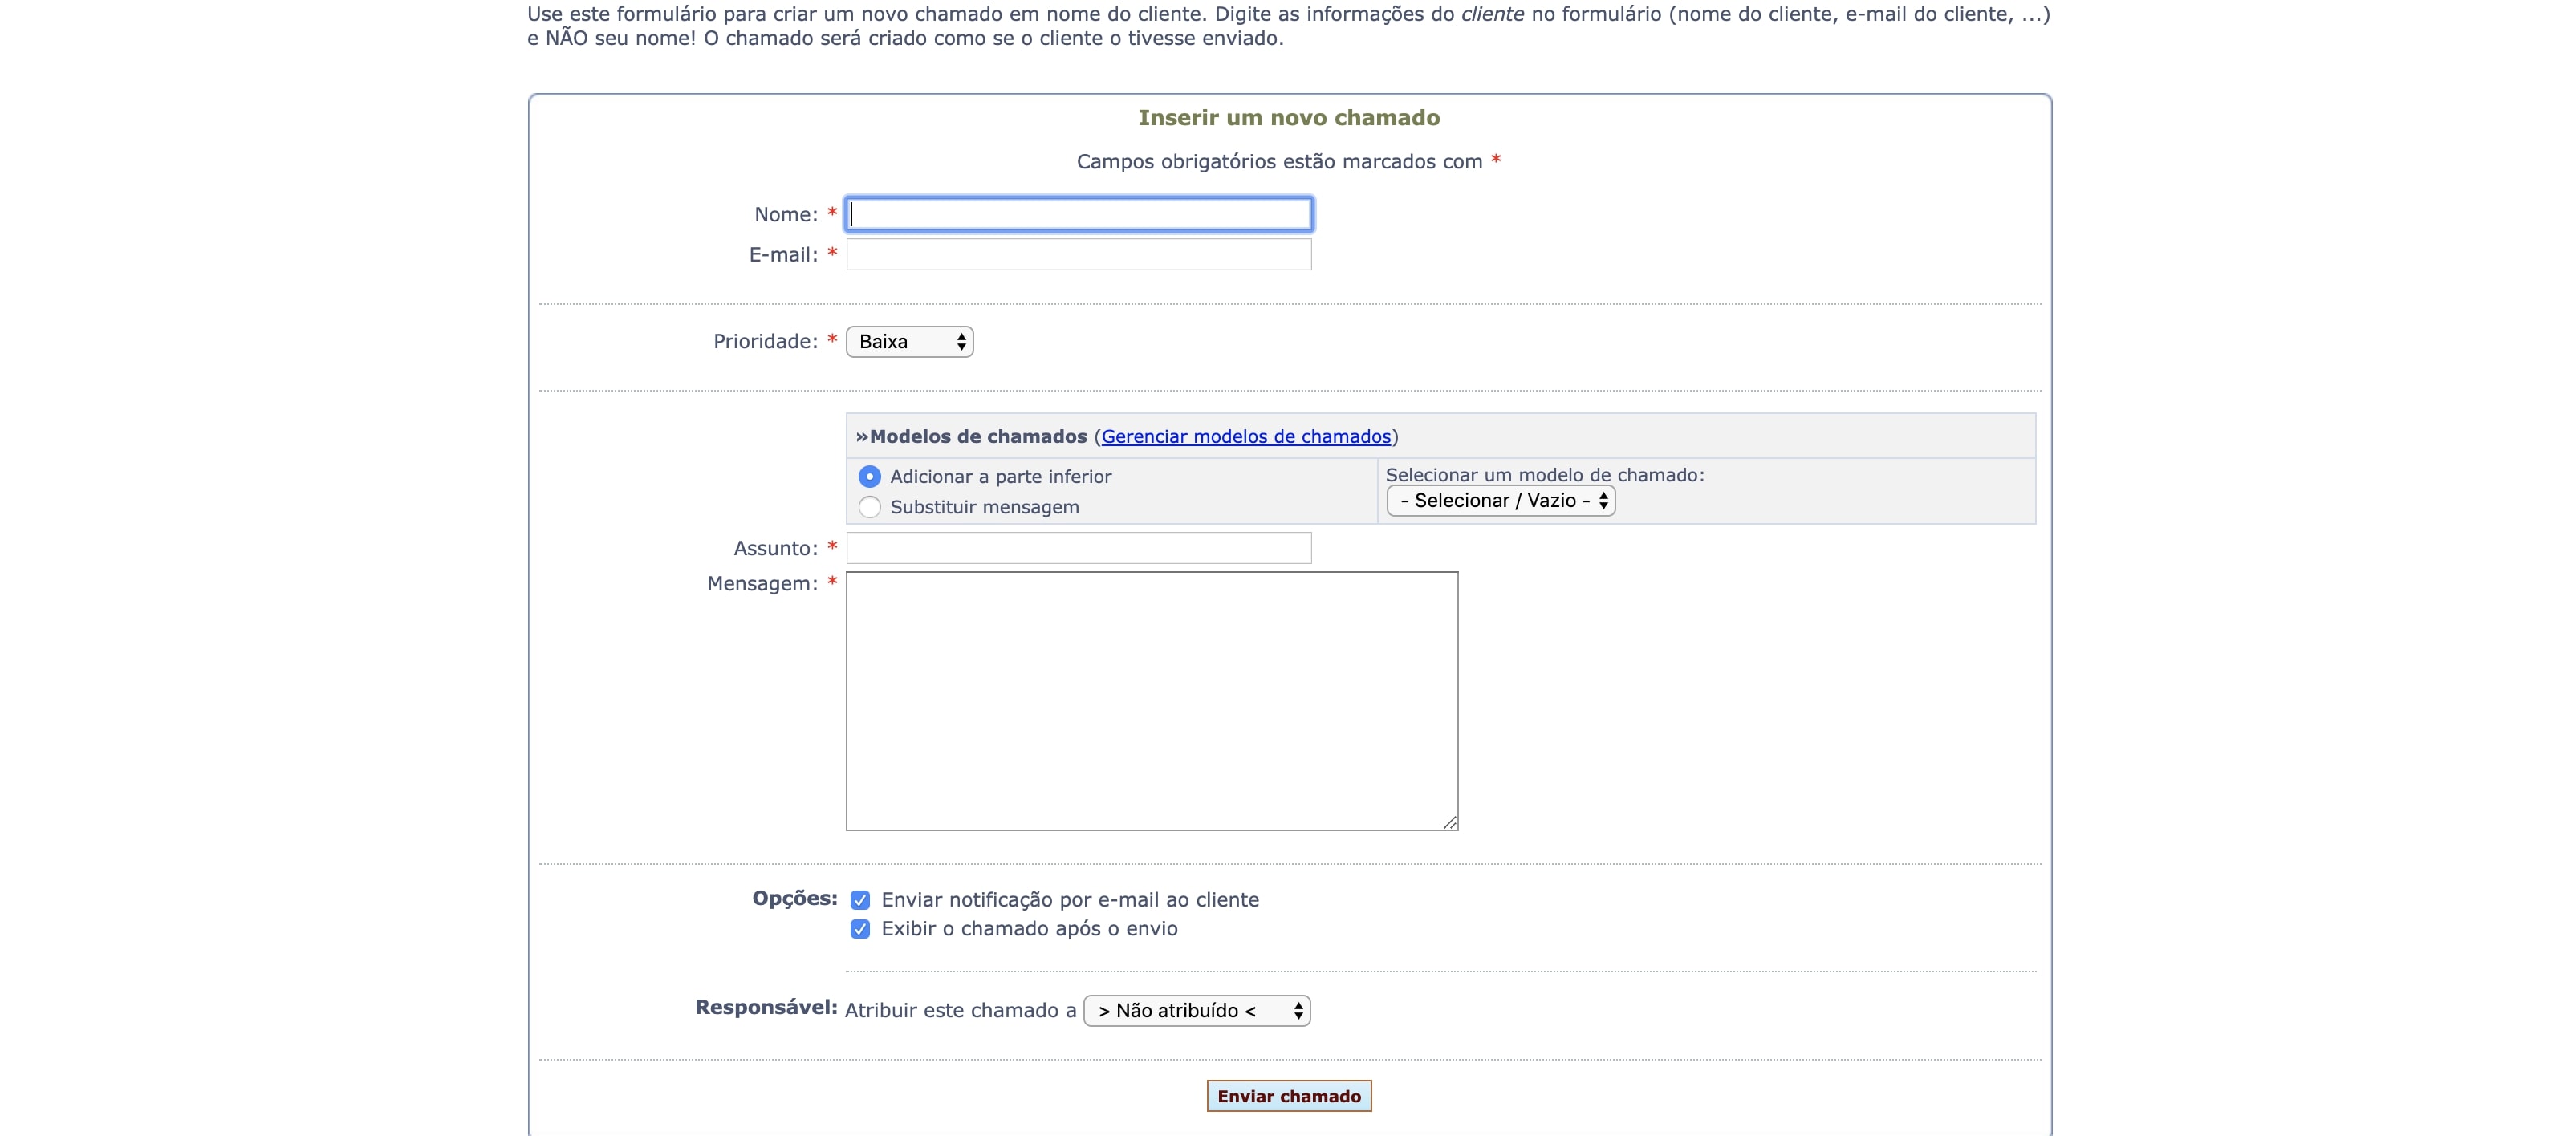Viewport: 2576px width, 1136px height.
Task: Click the Exibir o chamado após o envio label
Action: (x=1029, y=929)
